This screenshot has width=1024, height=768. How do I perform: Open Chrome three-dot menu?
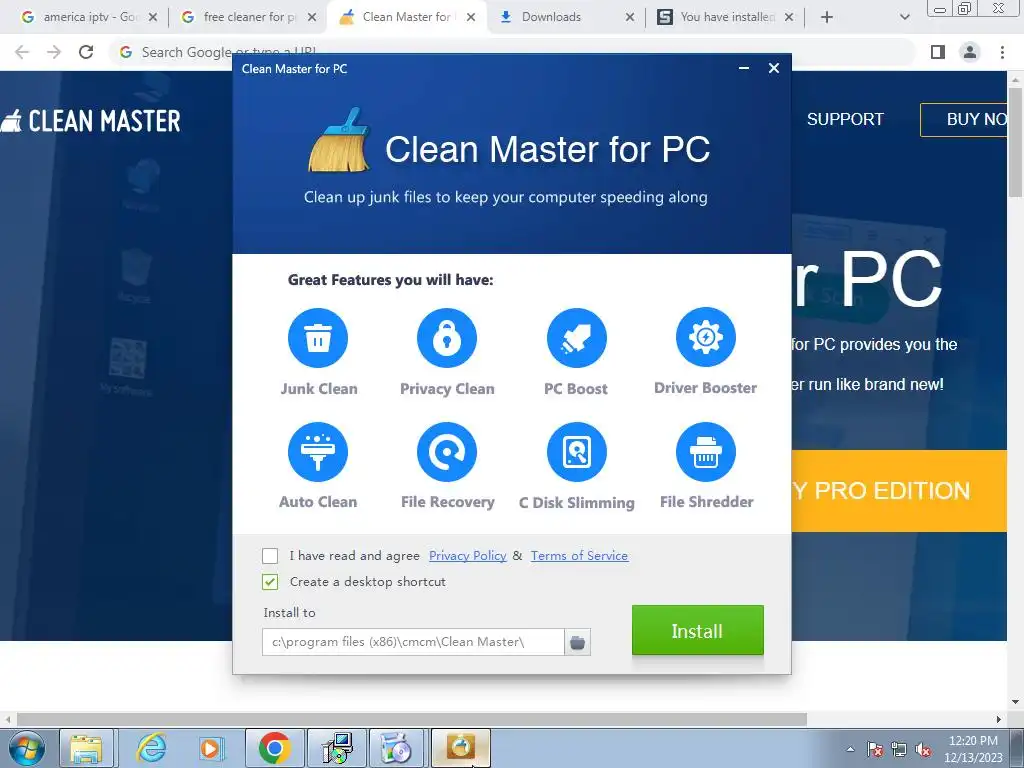coord(1002,52)
